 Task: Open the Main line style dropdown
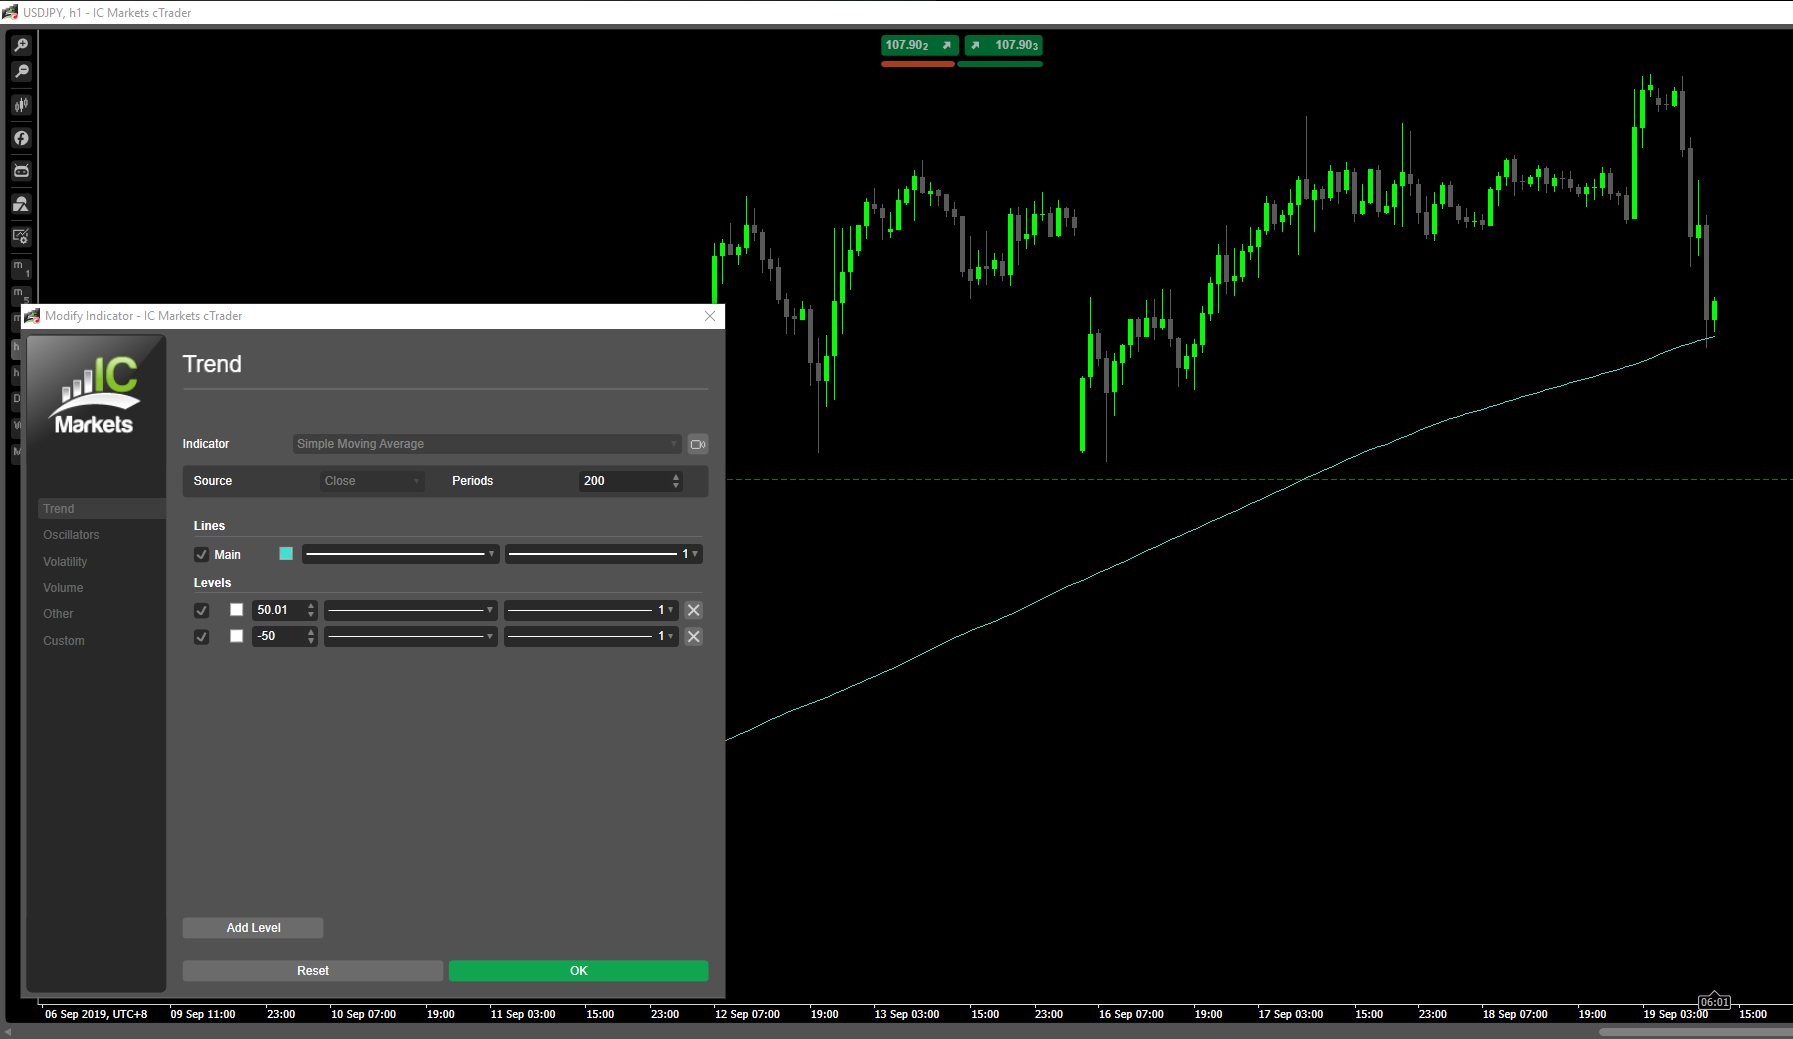[x=400, y=553]
